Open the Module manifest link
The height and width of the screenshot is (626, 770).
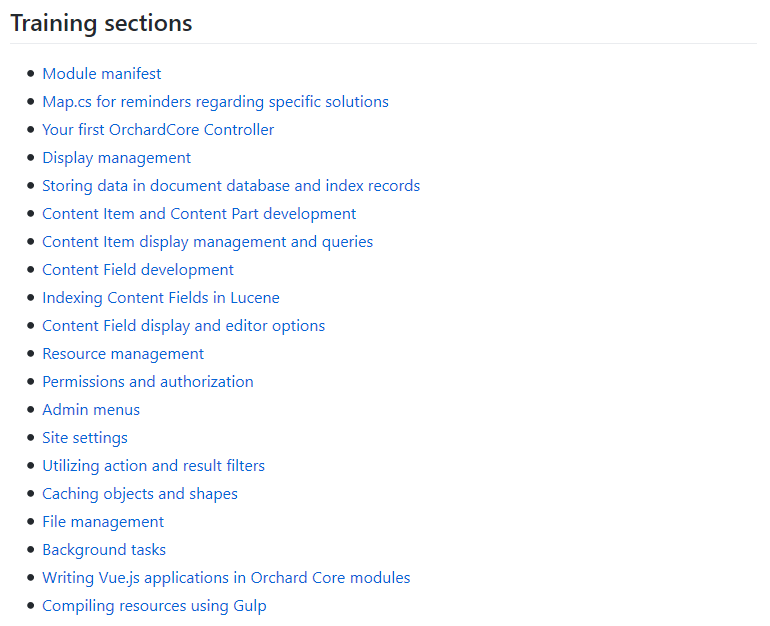point(102,74)
